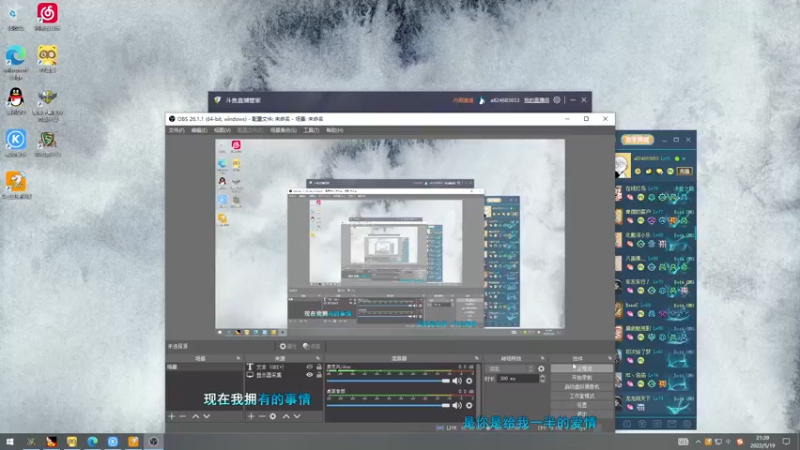Screen dimensions: 800x450
Task: Open source properties via the gear in the Sources (来源) panel
Action: coord(273,416)
